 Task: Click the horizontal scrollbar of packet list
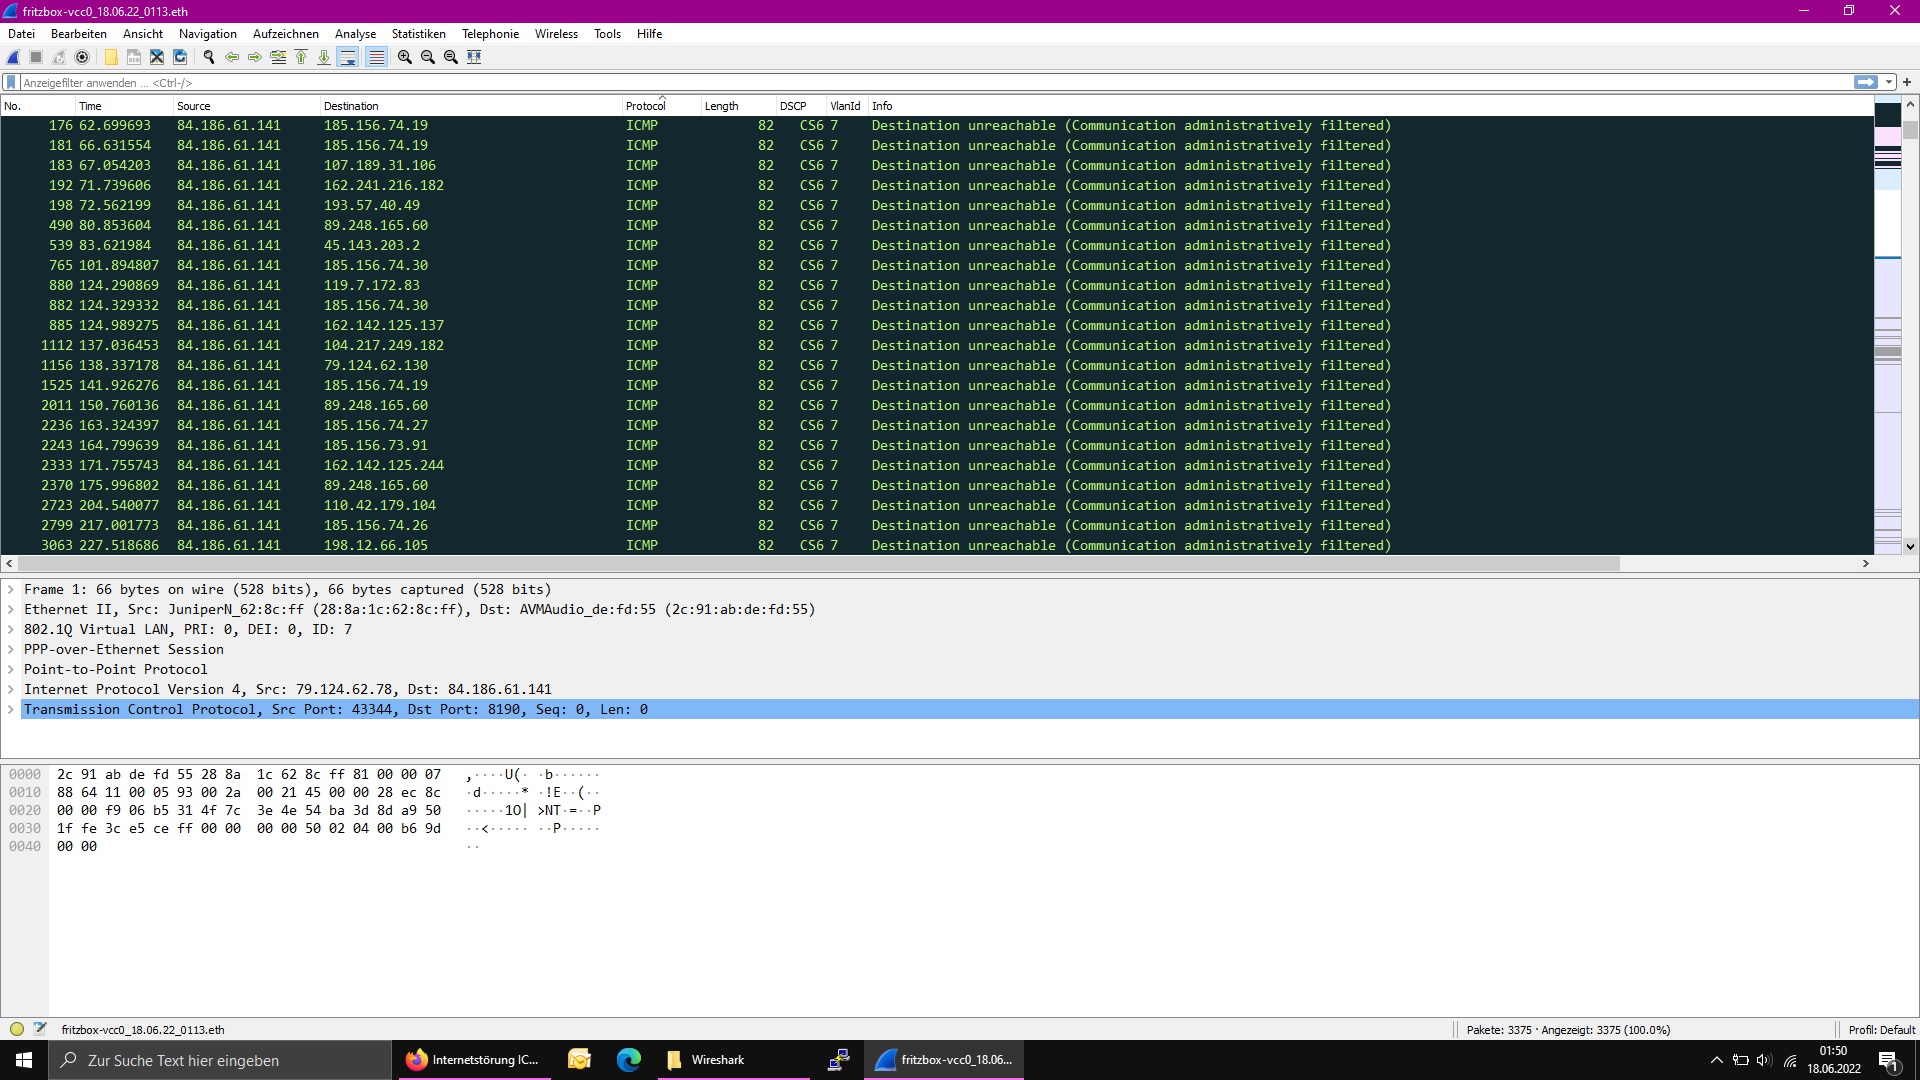pos(817,564)
